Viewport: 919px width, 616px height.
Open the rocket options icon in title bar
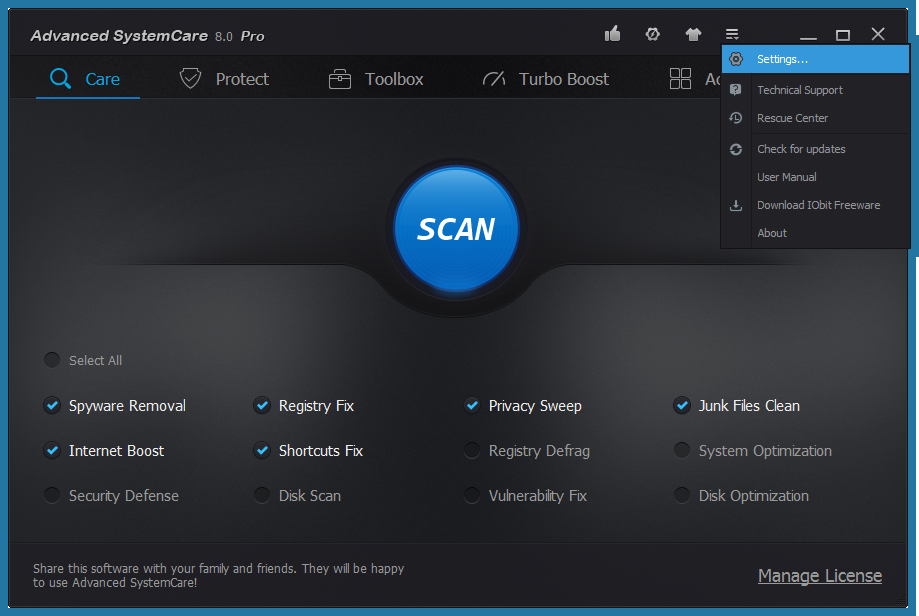(652, 34)
